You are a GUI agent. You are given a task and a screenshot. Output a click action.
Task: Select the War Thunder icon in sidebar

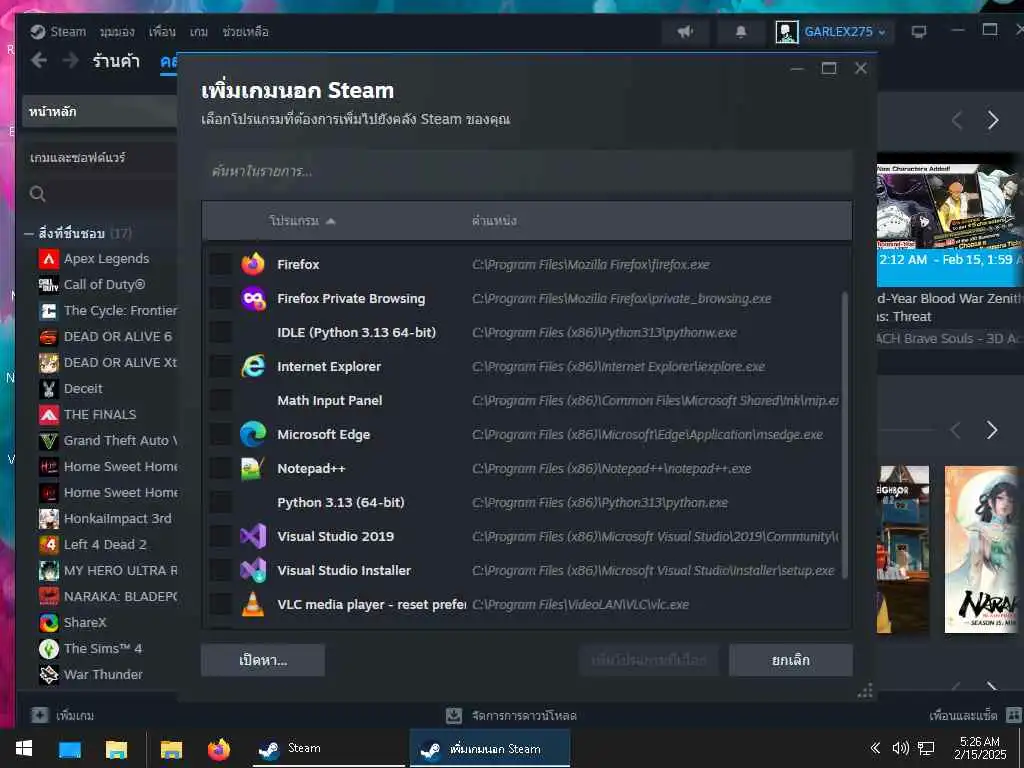[x=49, y=675]
